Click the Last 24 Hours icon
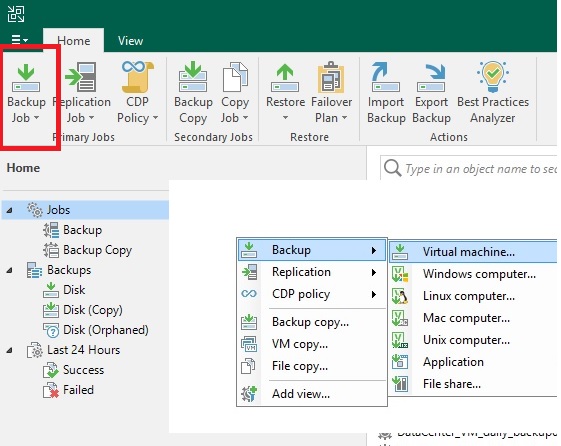 (34, 350)
